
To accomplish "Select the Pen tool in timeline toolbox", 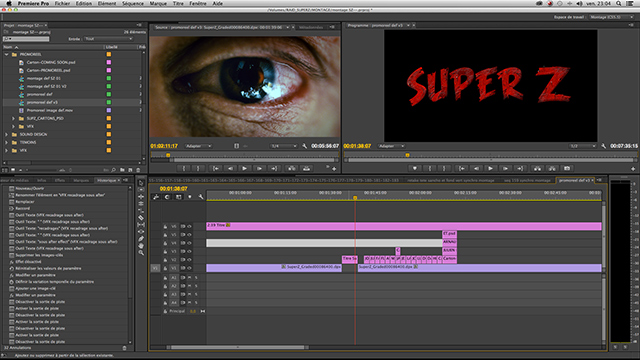I will (141, 239).
